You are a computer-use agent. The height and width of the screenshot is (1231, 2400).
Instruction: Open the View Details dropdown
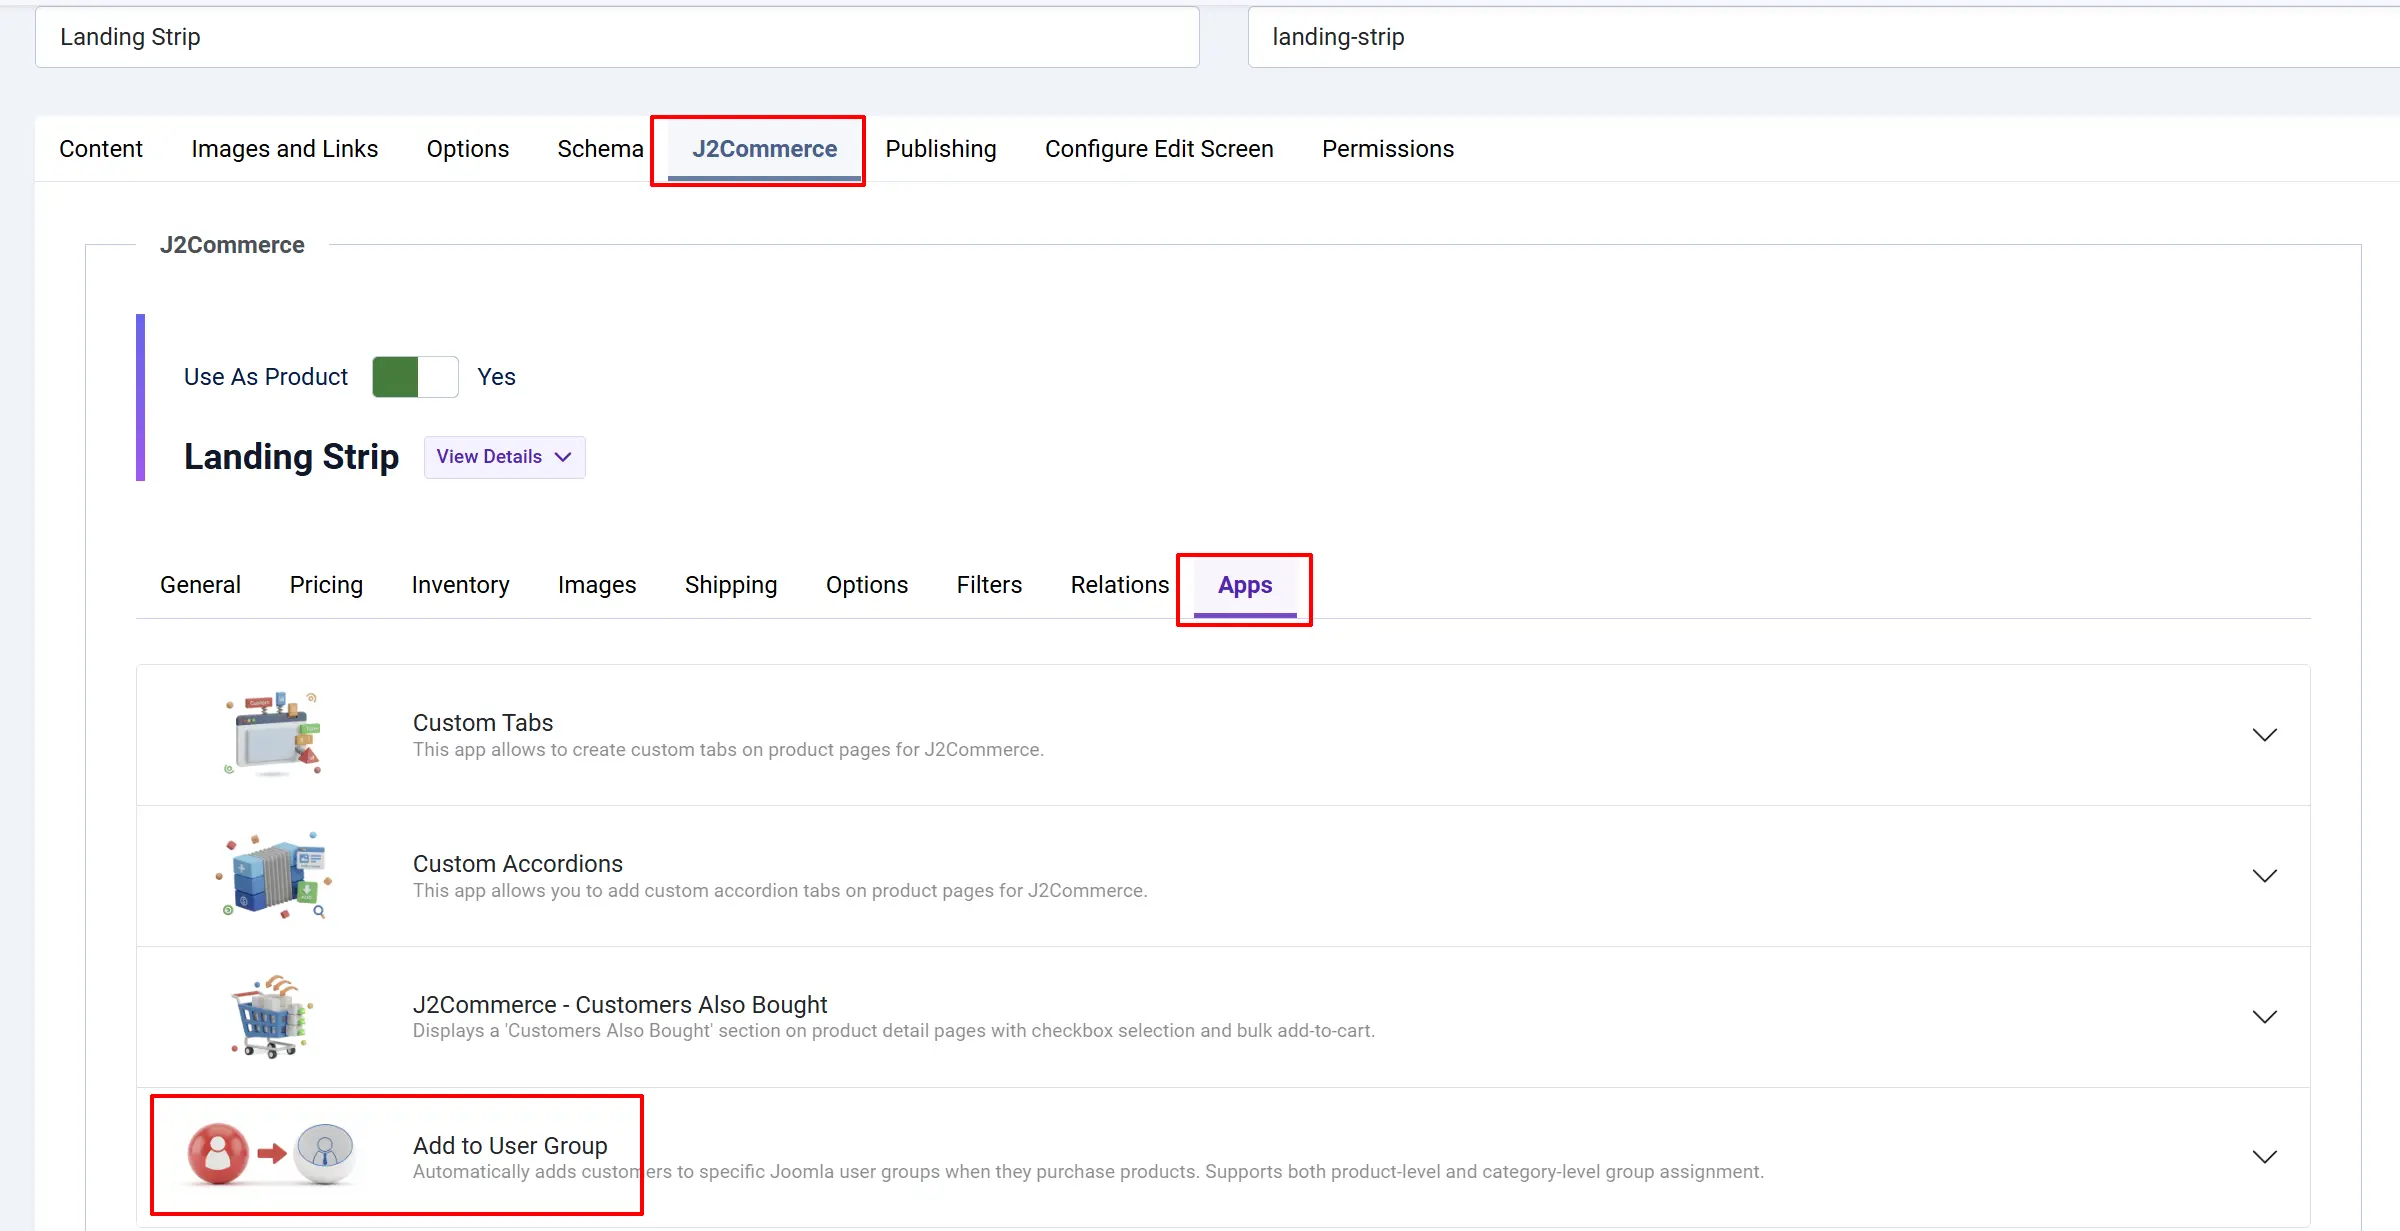point(504,457)
